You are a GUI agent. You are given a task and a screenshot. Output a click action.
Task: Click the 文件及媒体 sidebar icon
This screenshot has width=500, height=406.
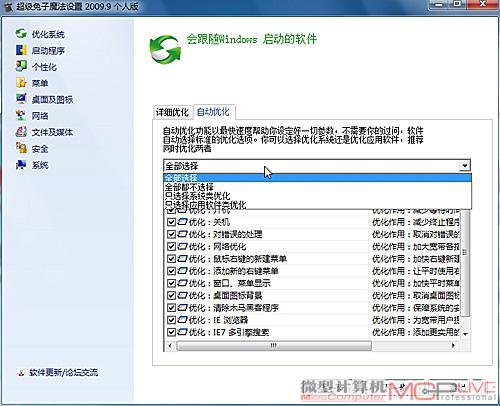point(21,132)
